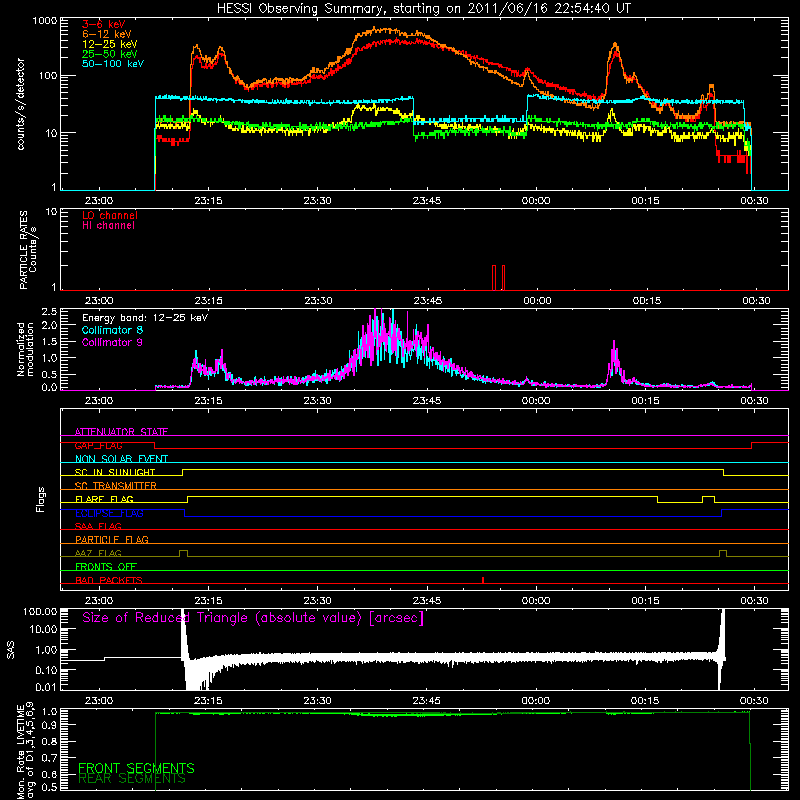Click the 0.9 tick on the LIVETIME axis
800x800 pixels.
pos(49,724)
